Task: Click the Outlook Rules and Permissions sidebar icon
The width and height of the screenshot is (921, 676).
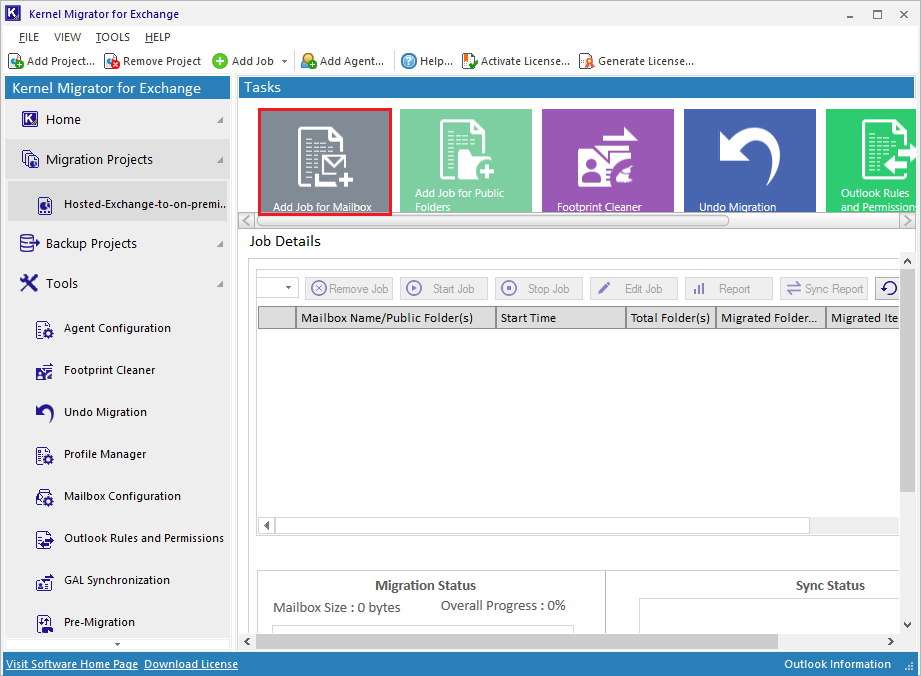Action: tap(44, 539)
